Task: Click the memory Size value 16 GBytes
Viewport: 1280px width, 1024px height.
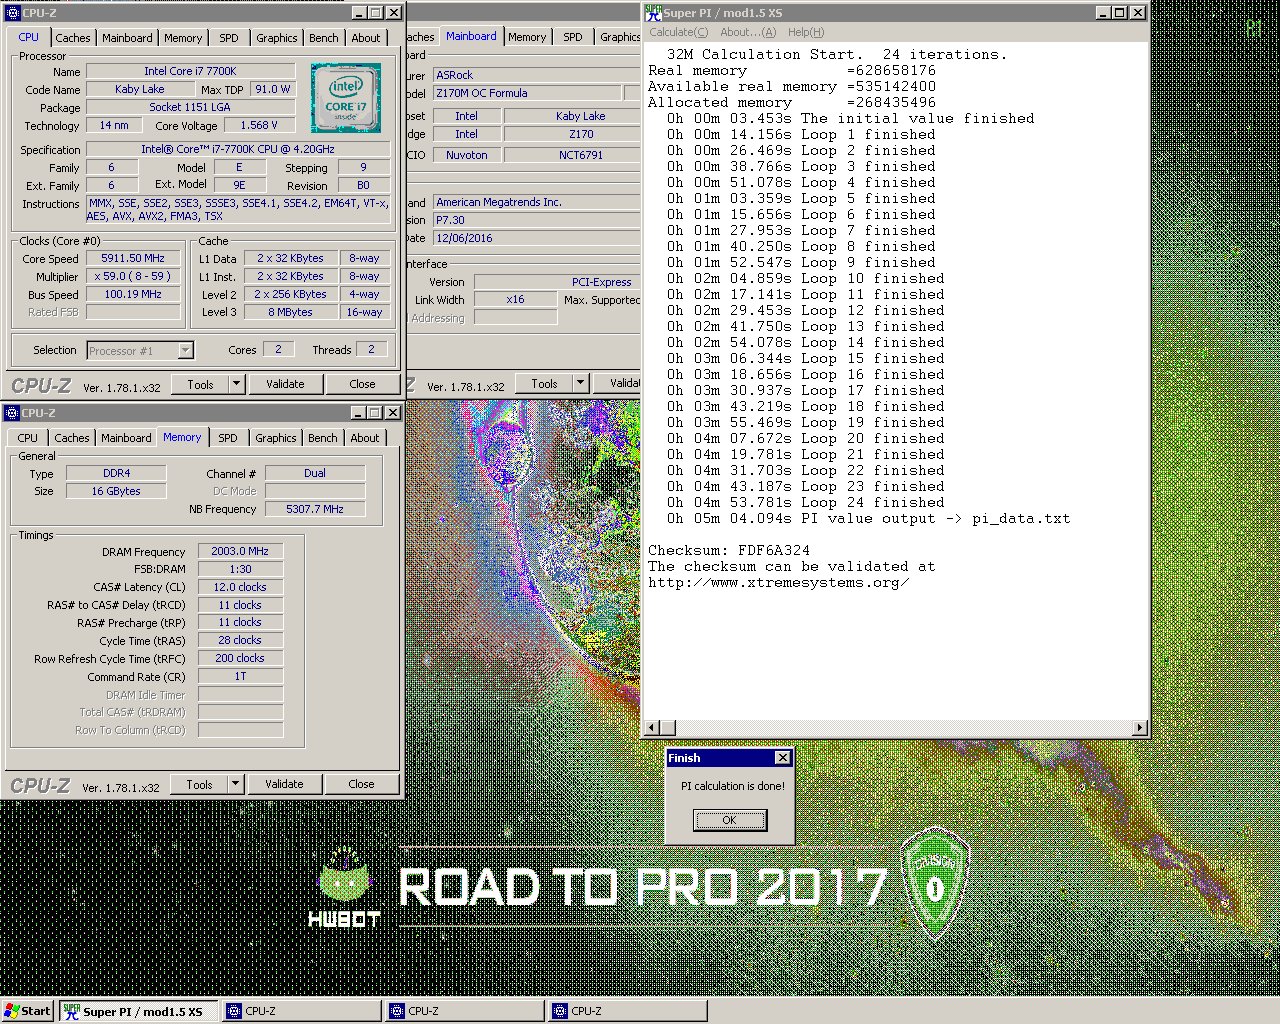Action: 116,491
